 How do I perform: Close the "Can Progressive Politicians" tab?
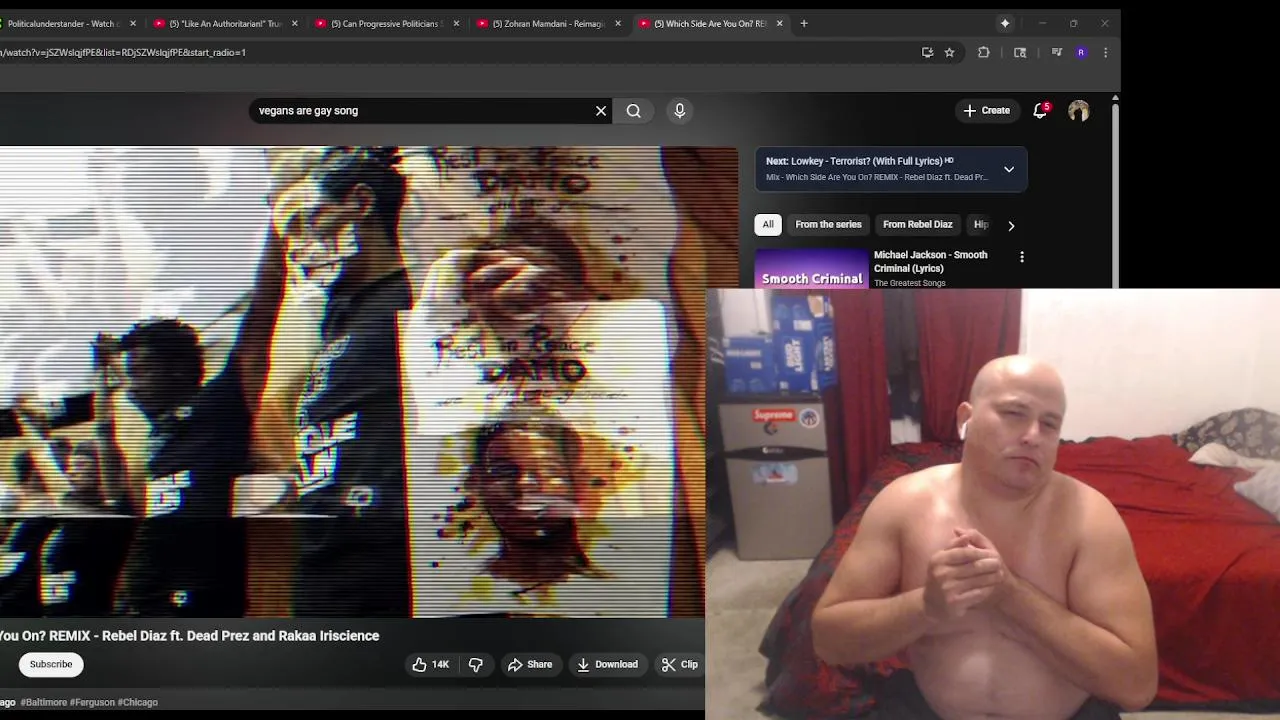point(457,23)
